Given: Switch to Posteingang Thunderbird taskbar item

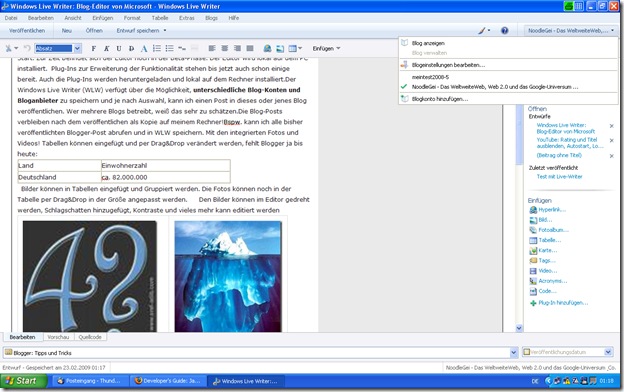Looking at the screenshot, I should [90, 381].
